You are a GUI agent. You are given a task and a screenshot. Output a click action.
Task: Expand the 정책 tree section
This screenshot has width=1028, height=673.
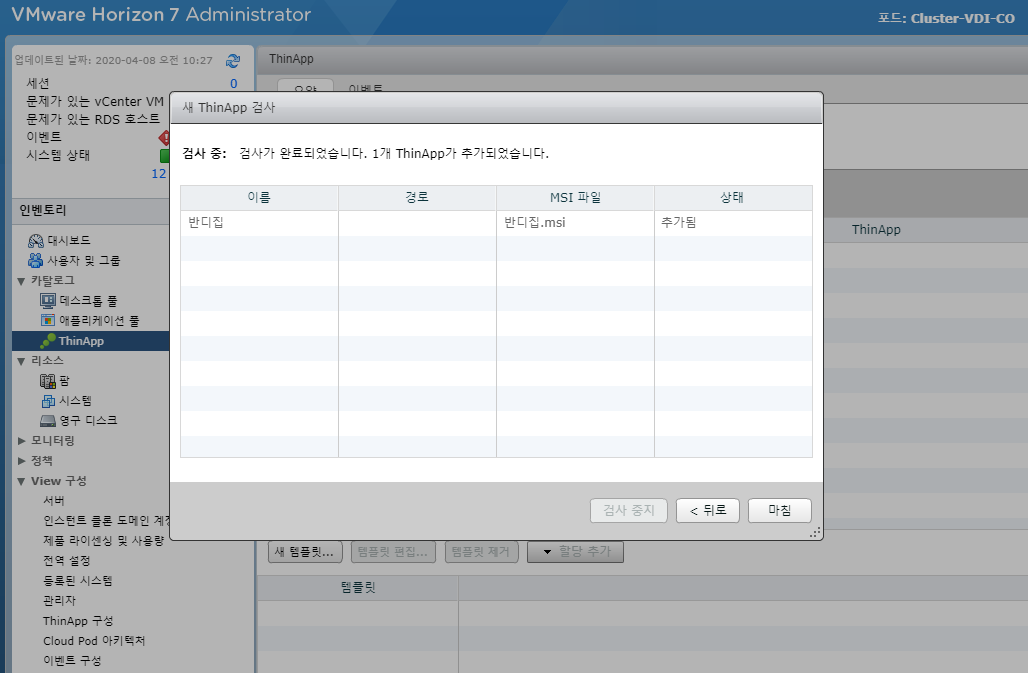pos(21,461)
